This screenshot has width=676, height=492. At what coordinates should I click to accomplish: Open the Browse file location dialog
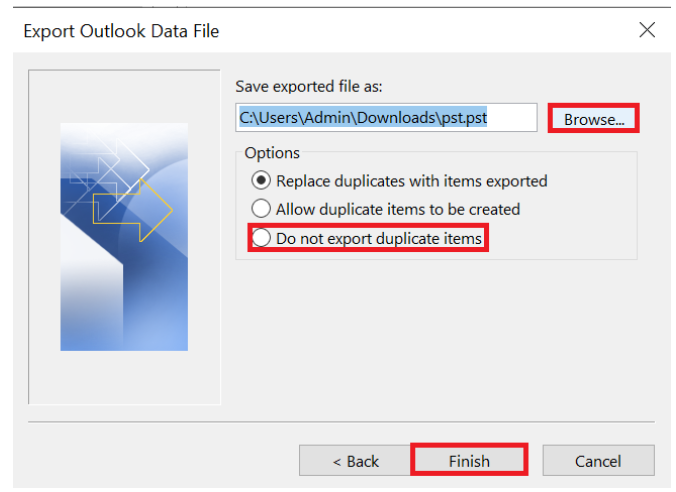click(x=594, y=119)
